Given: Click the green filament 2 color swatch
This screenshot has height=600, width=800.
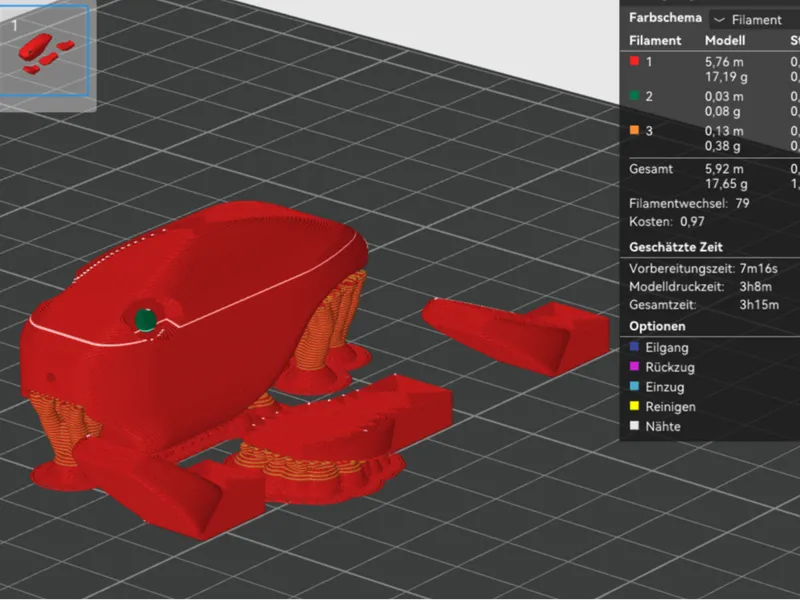Looking at the screenshot, I should 634,96.
